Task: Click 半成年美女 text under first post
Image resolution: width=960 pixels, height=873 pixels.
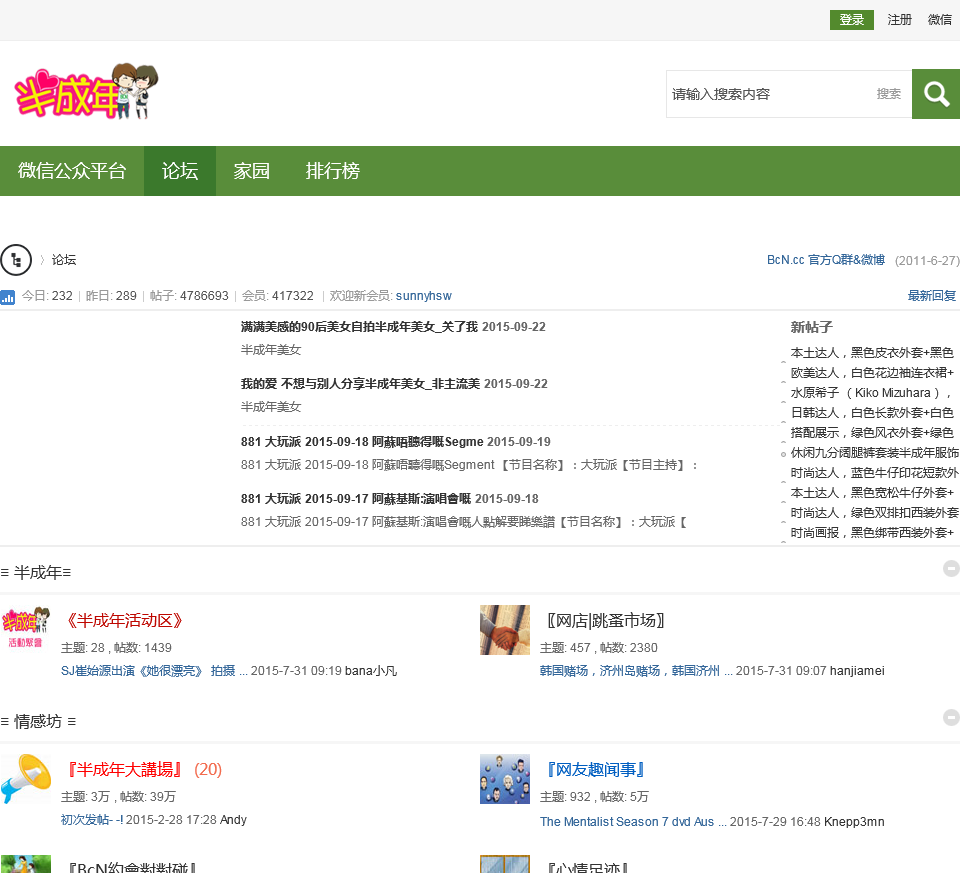Action: point(271,350)
